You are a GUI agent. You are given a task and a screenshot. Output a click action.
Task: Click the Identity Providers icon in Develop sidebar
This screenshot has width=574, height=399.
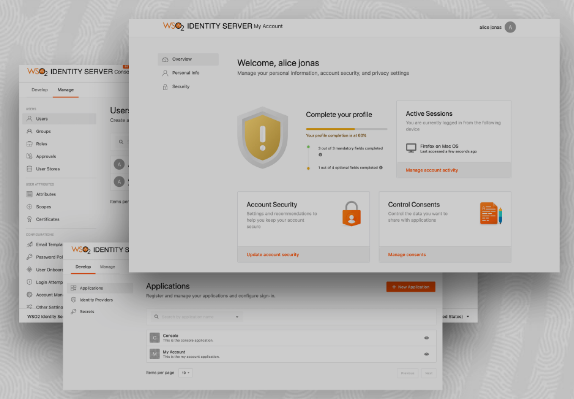(74, 300)
